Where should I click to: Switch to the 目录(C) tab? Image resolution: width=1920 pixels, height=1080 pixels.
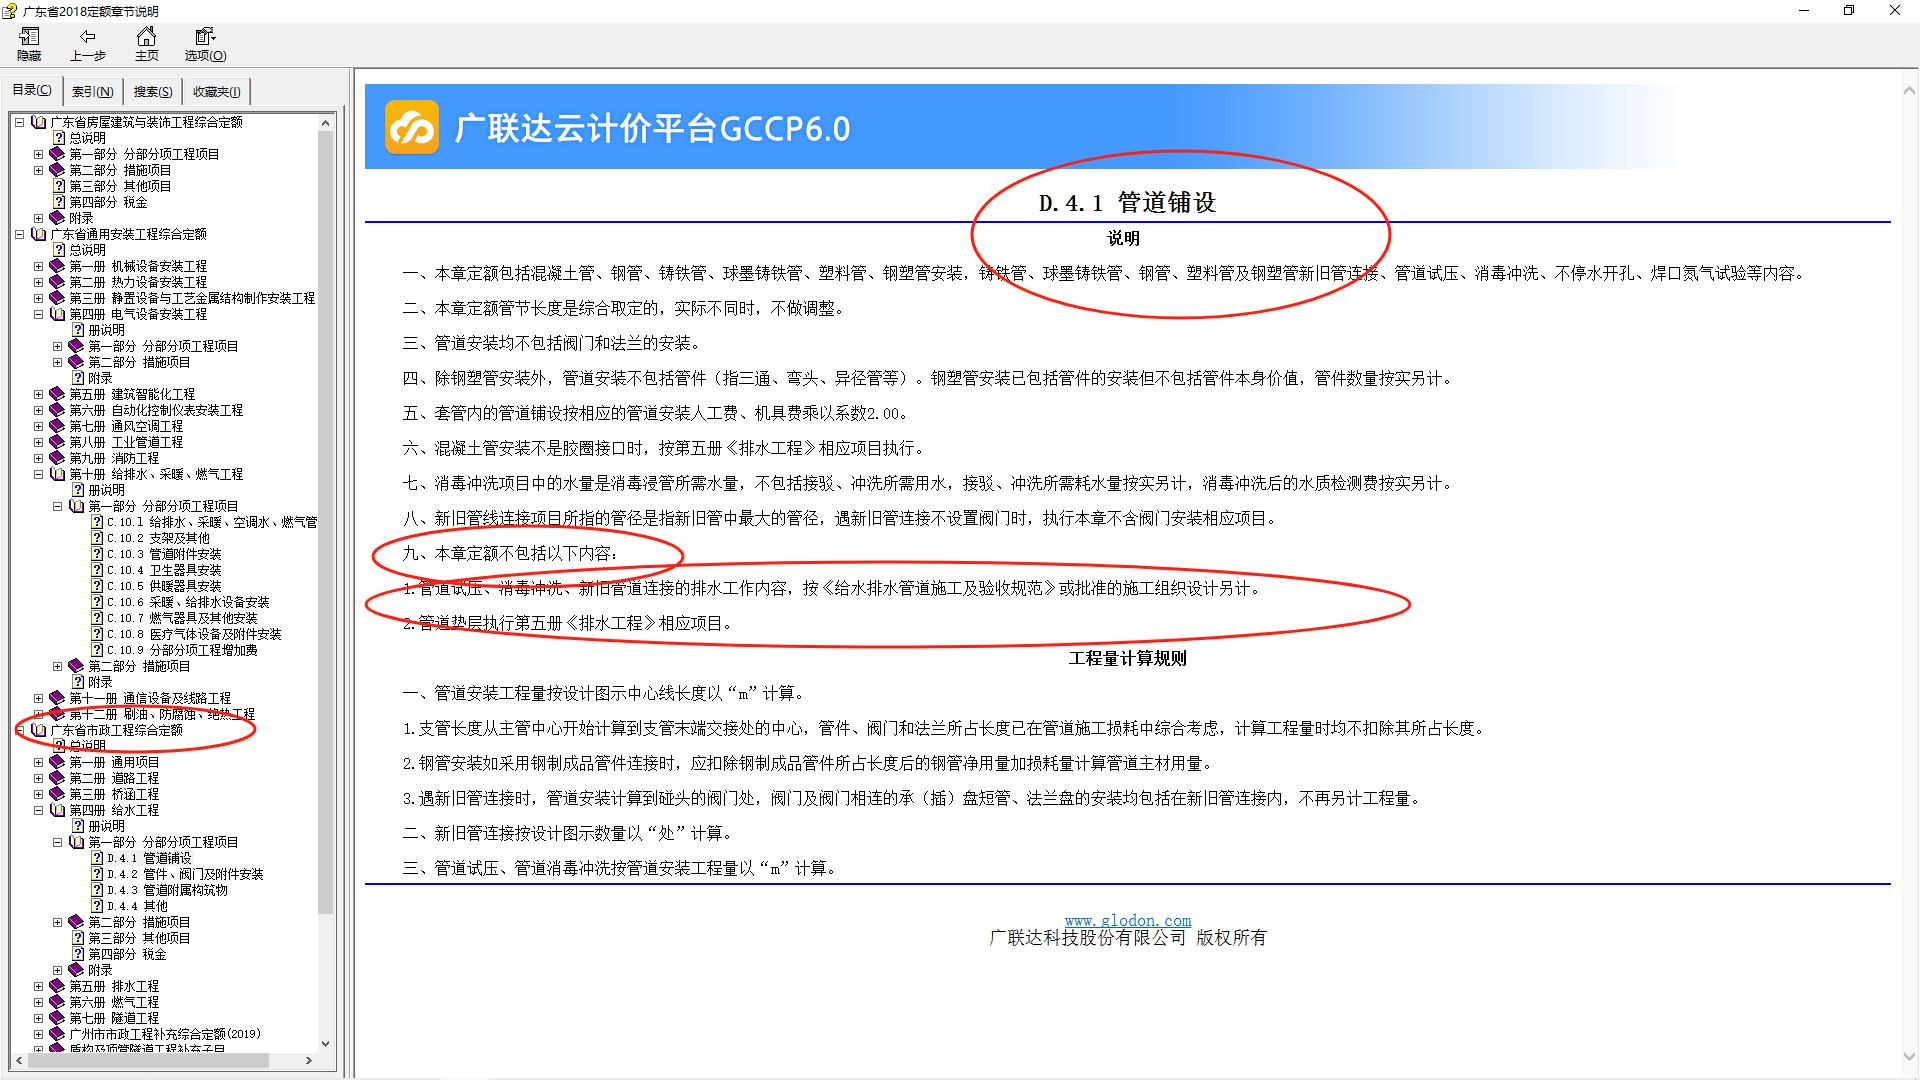coord(32,90)
